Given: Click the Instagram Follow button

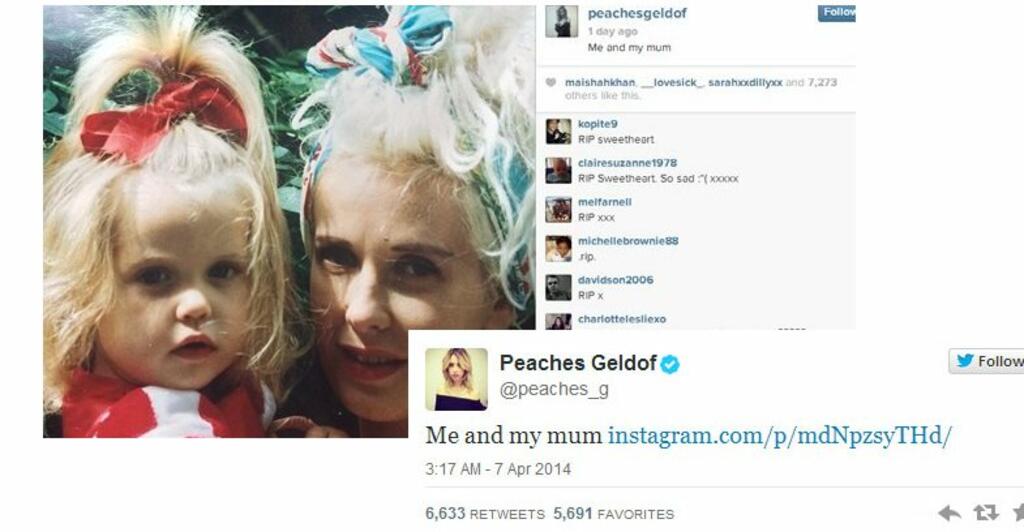Looking at the screenshot, I should (837, 13).
